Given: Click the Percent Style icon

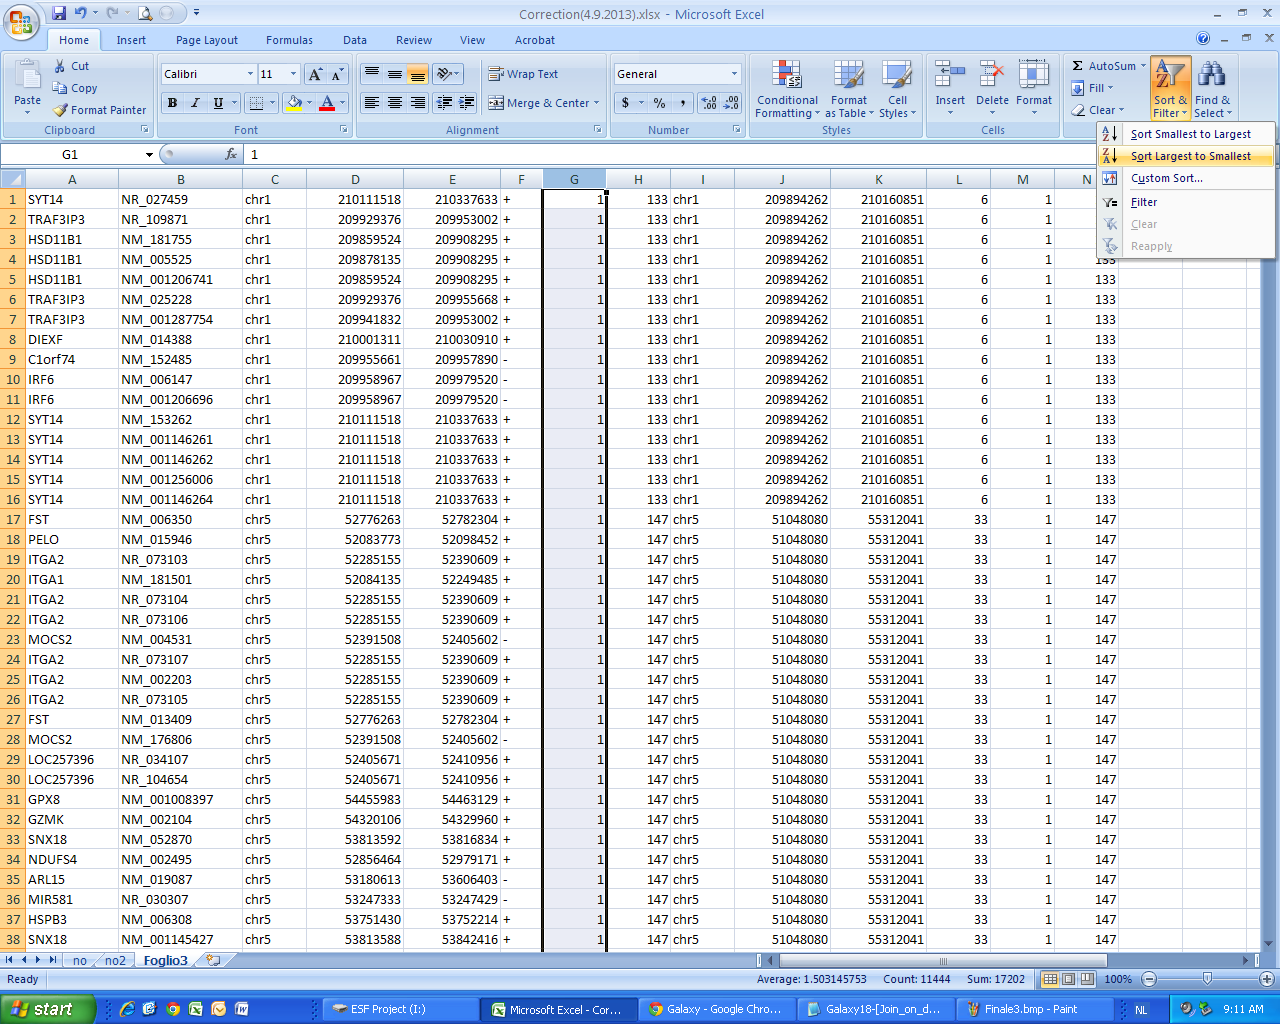Looking at the screenshot, I should [x=659, y=103].
